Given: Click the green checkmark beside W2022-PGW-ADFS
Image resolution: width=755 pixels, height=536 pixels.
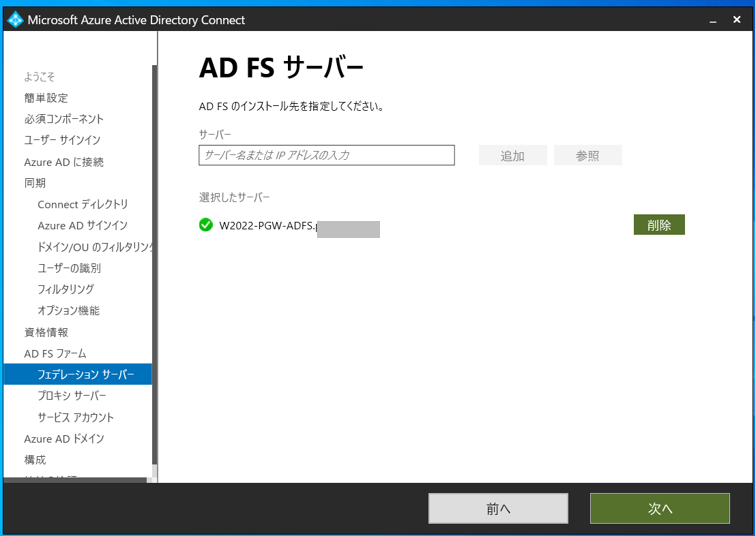Looking at the screenshot, I should (x=206, y=225).
